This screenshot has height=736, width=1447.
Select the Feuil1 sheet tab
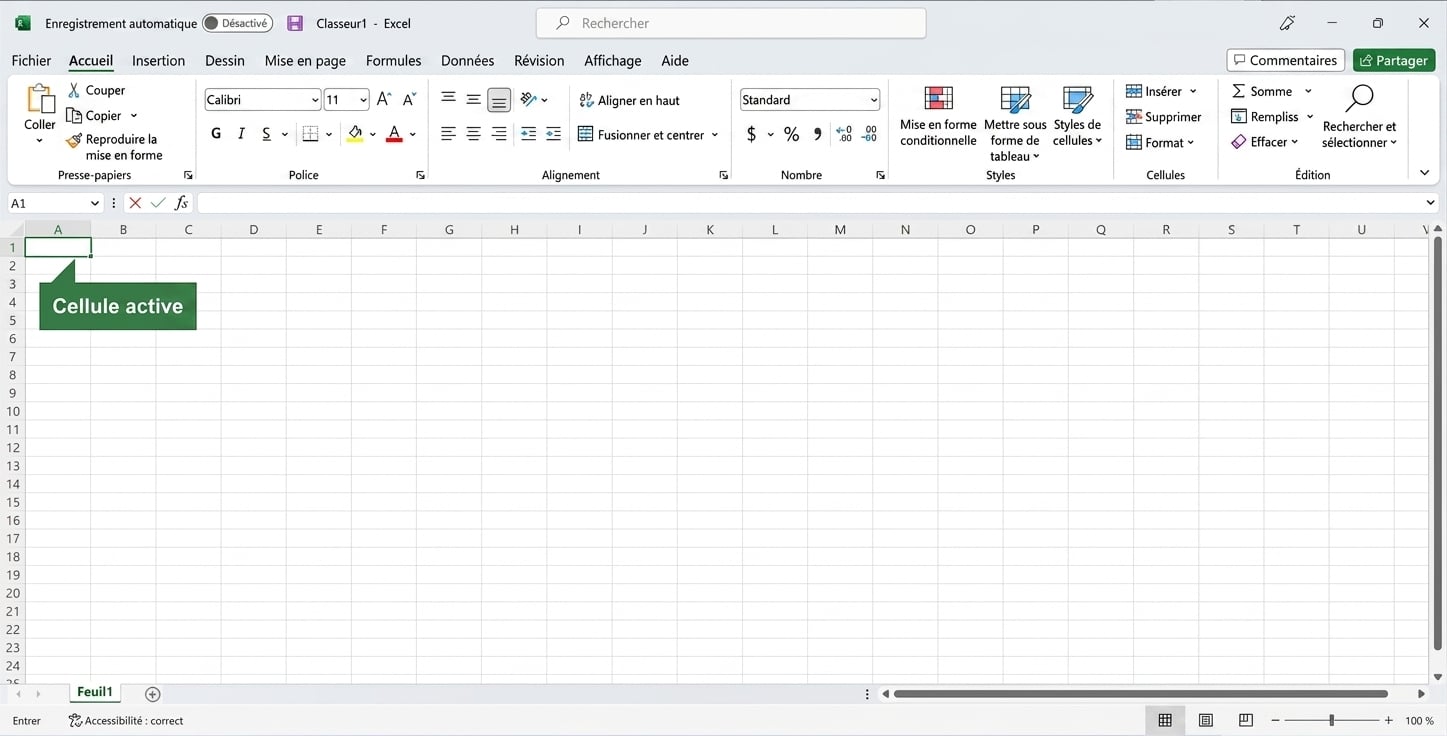(x=95, y=692)
